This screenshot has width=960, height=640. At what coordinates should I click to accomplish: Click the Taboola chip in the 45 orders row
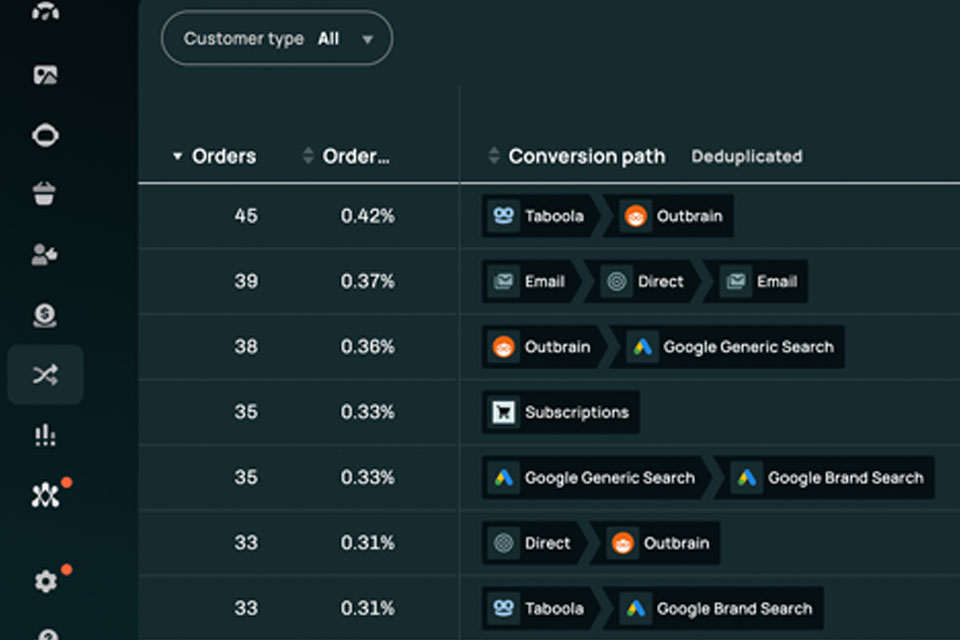pyautogui.click(x=538, y=216)
